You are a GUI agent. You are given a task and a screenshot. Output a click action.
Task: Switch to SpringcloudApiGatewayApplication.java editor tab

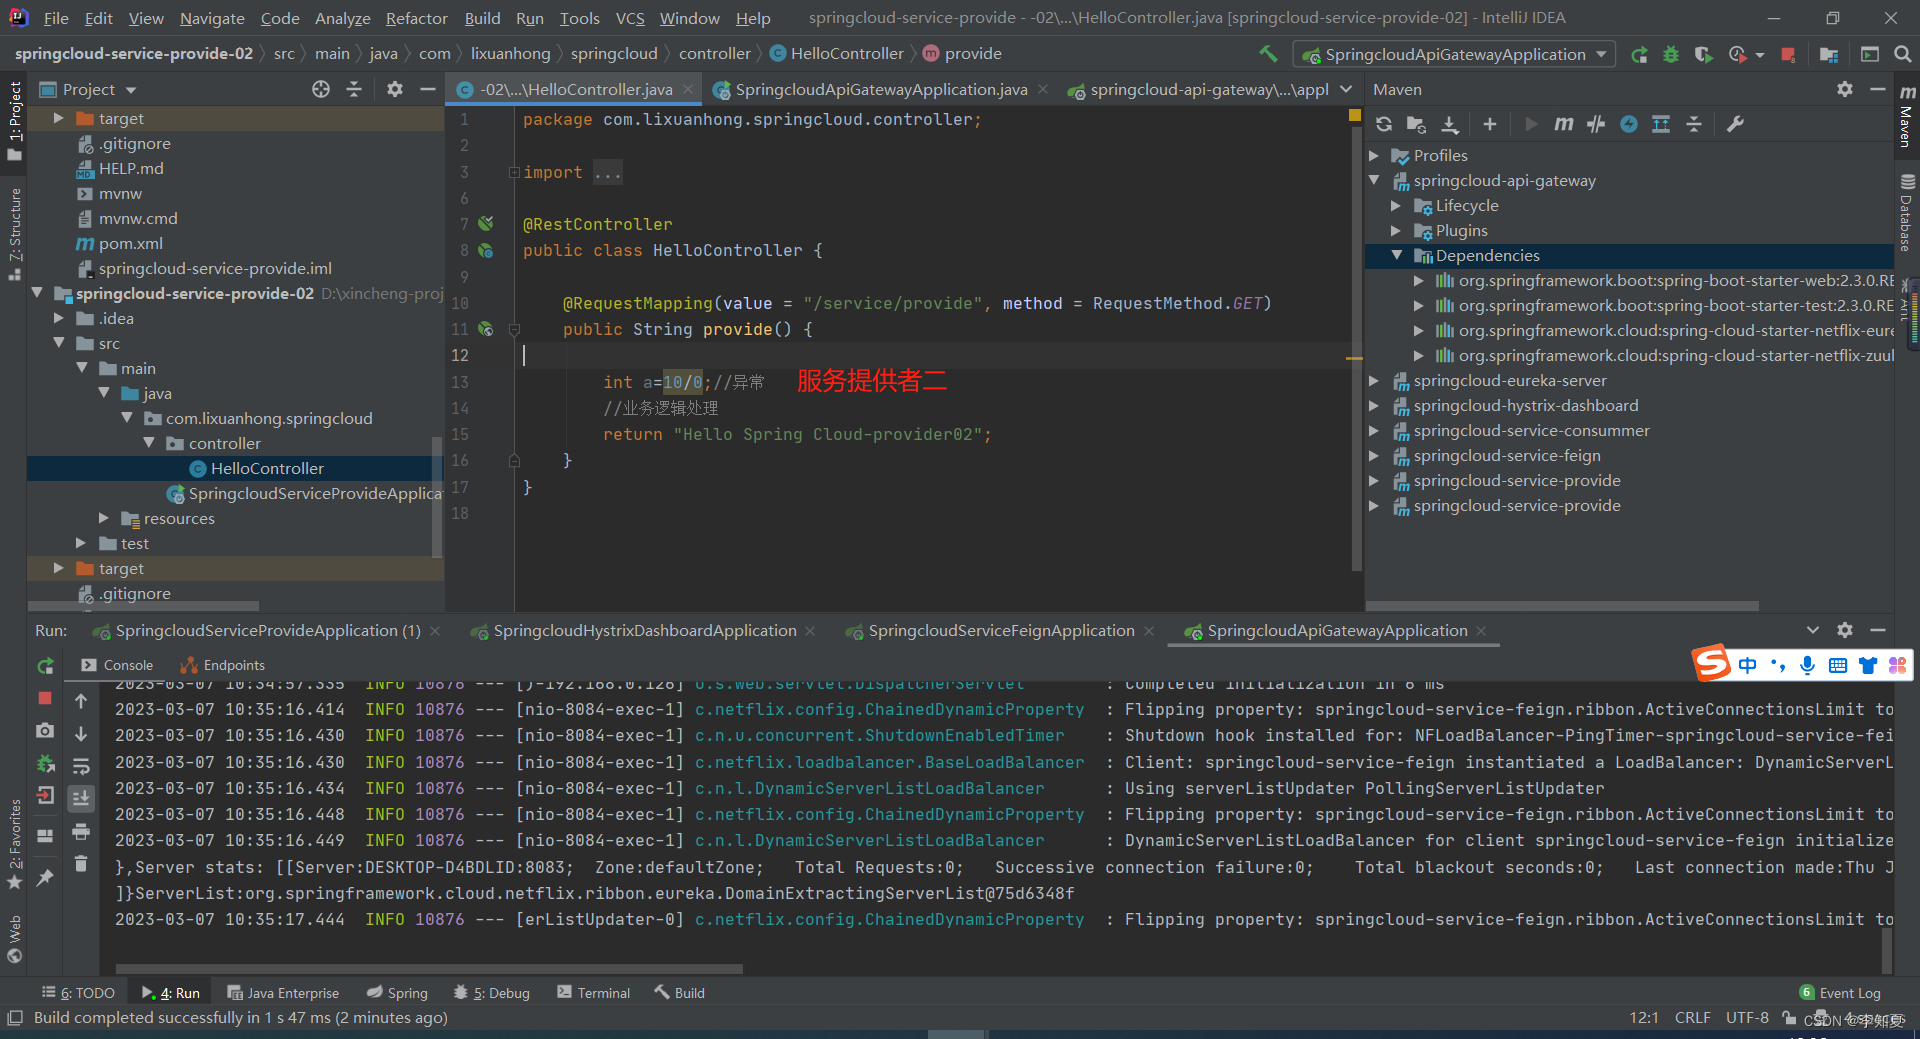tap(881, 89)
